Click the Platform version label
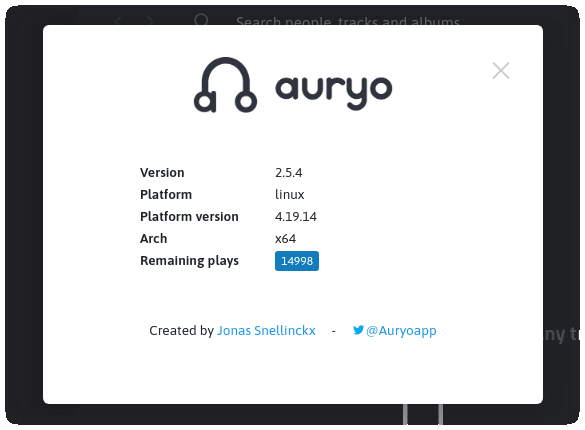The width and height of the screenshot is (585, 430). [x=189, y=216]
